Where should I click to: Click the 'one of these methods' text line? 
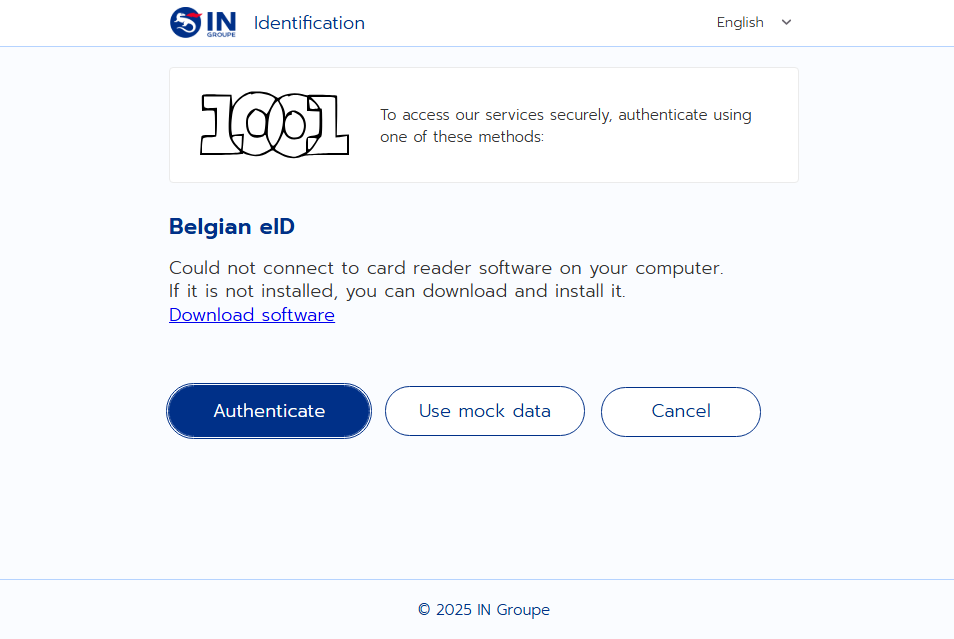pyautogui.click(x=462, y=137)
